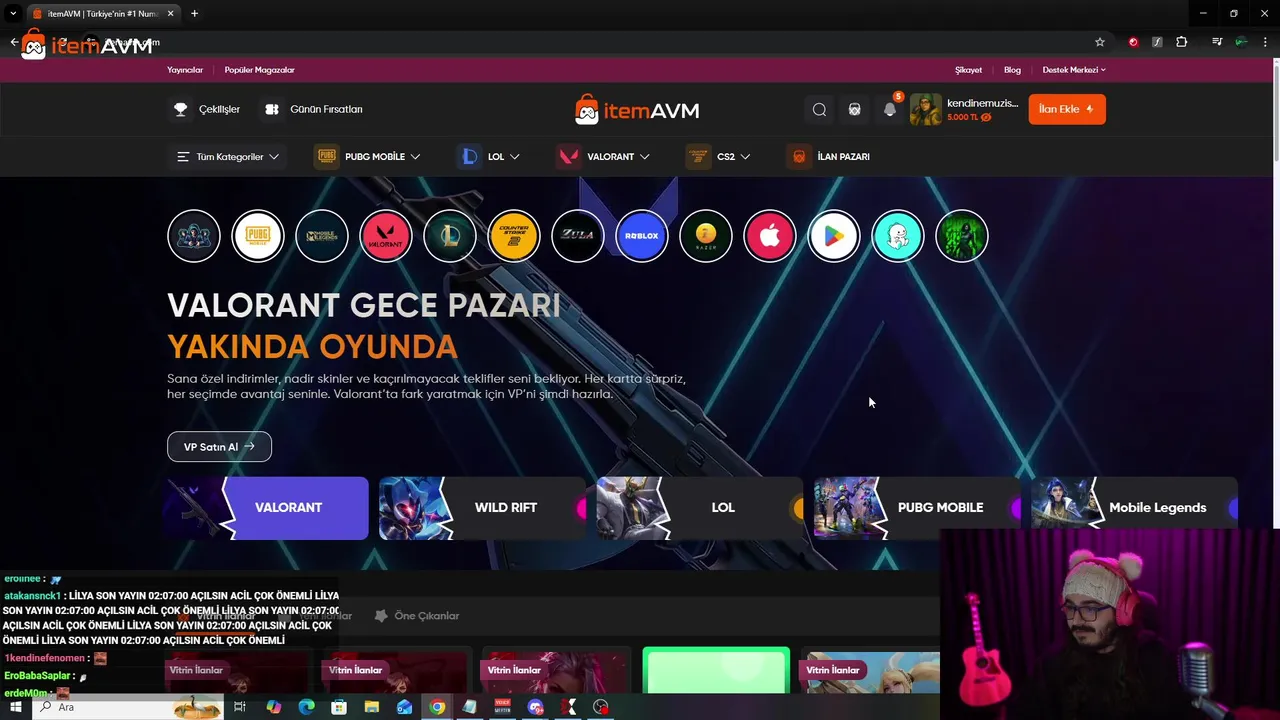The image size is (1280, 720).
Task: Open the İLAN PAZARI menu item
Action: (828, 157)
